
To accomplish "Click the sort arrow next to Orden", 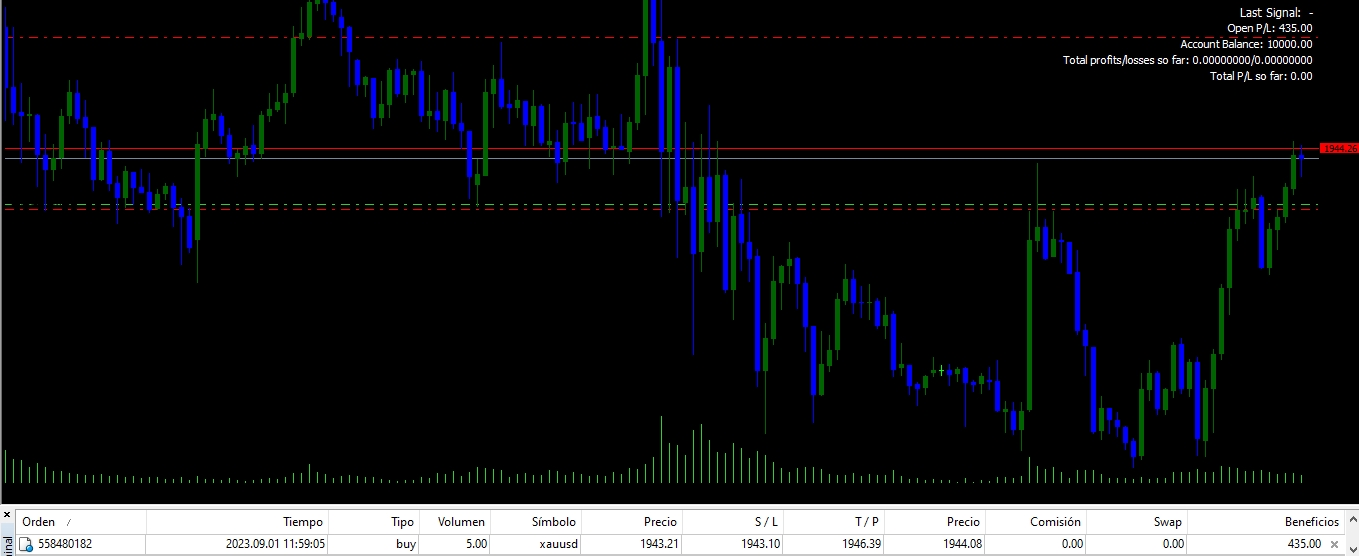I will (69, 522).
